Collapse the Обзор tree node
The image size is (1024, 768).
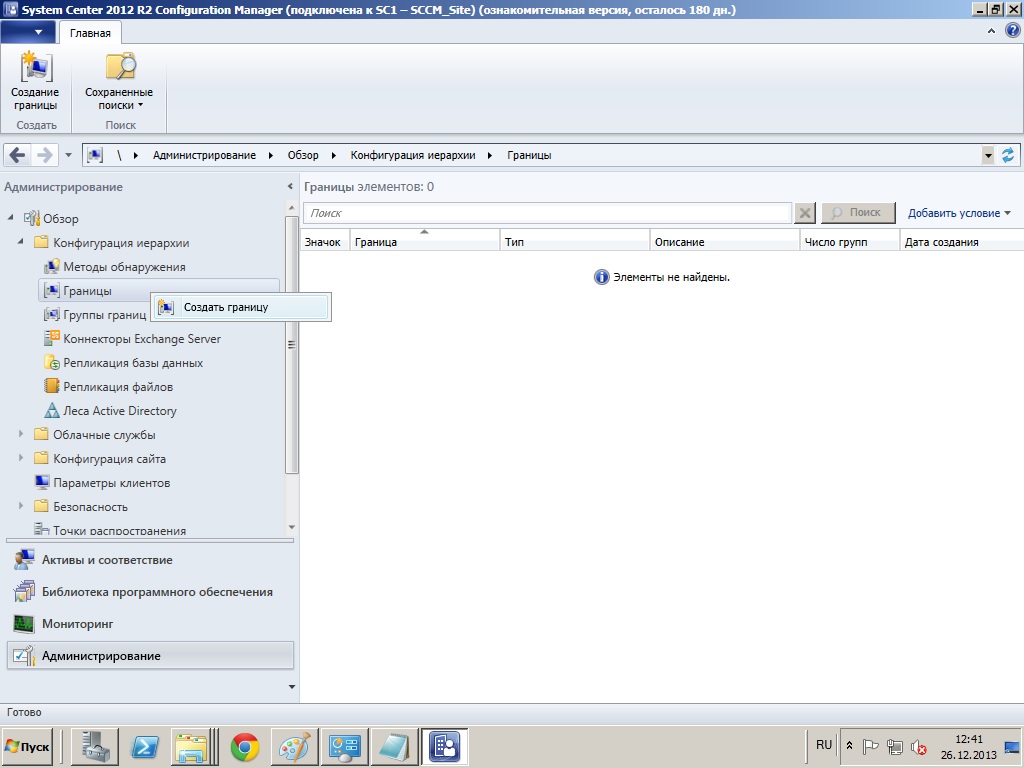pyautogui.click(x=10, y=217)
